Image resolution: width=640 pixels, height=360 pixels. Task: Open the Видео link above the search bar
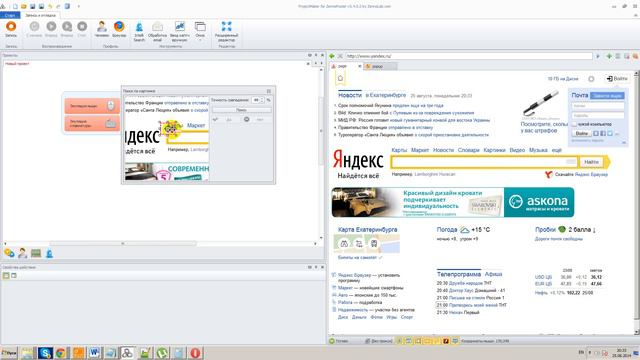[x=517, y=150]
